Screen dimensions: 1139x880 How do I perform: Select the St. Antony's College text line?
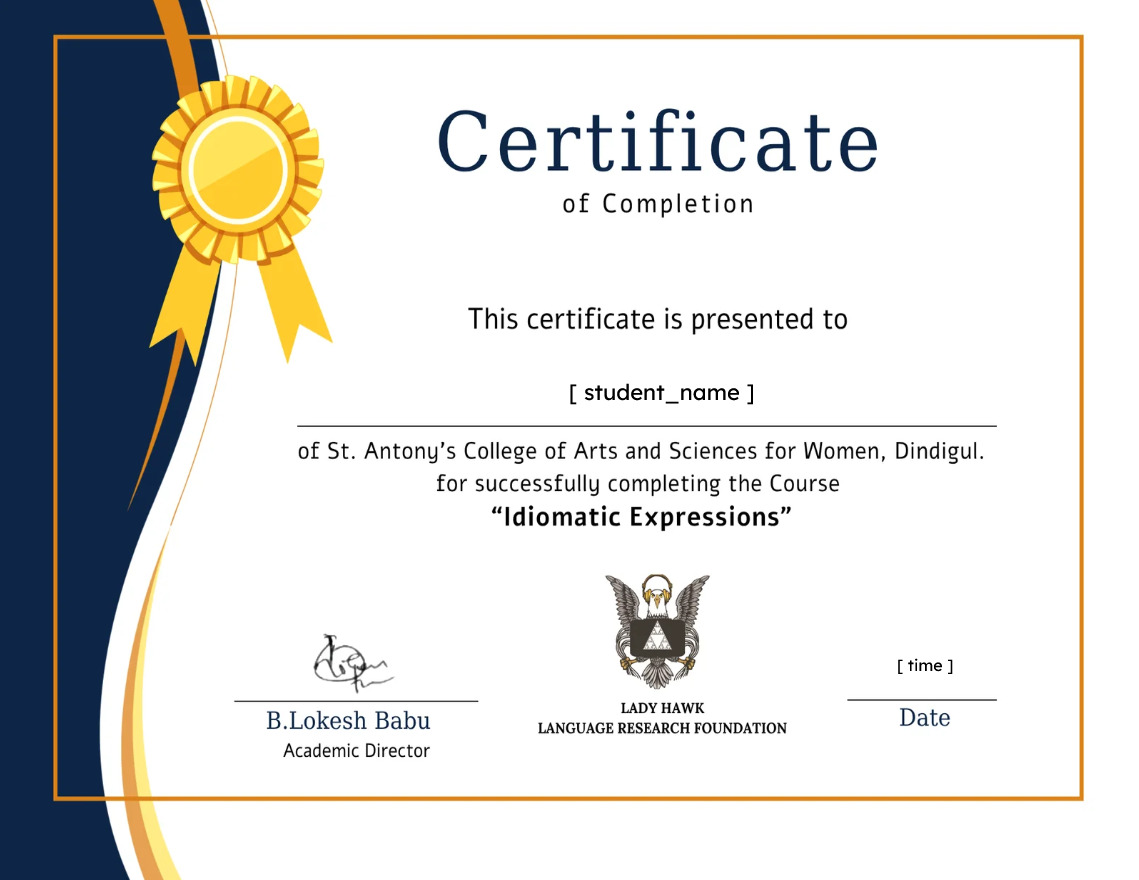(641, 451)
